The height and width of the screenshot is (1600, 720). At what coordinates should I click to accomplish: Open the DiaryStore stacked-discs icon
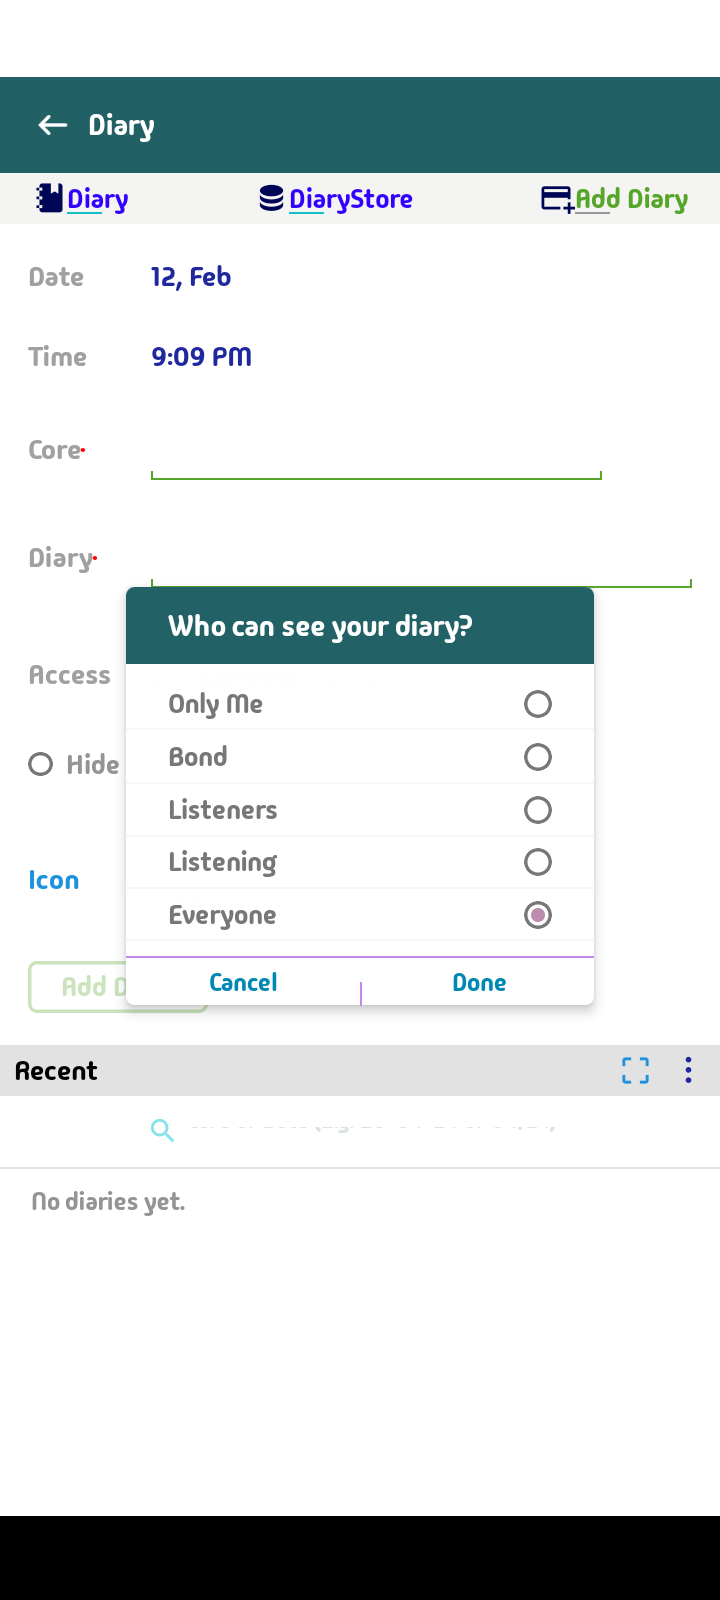coord(270,198)
